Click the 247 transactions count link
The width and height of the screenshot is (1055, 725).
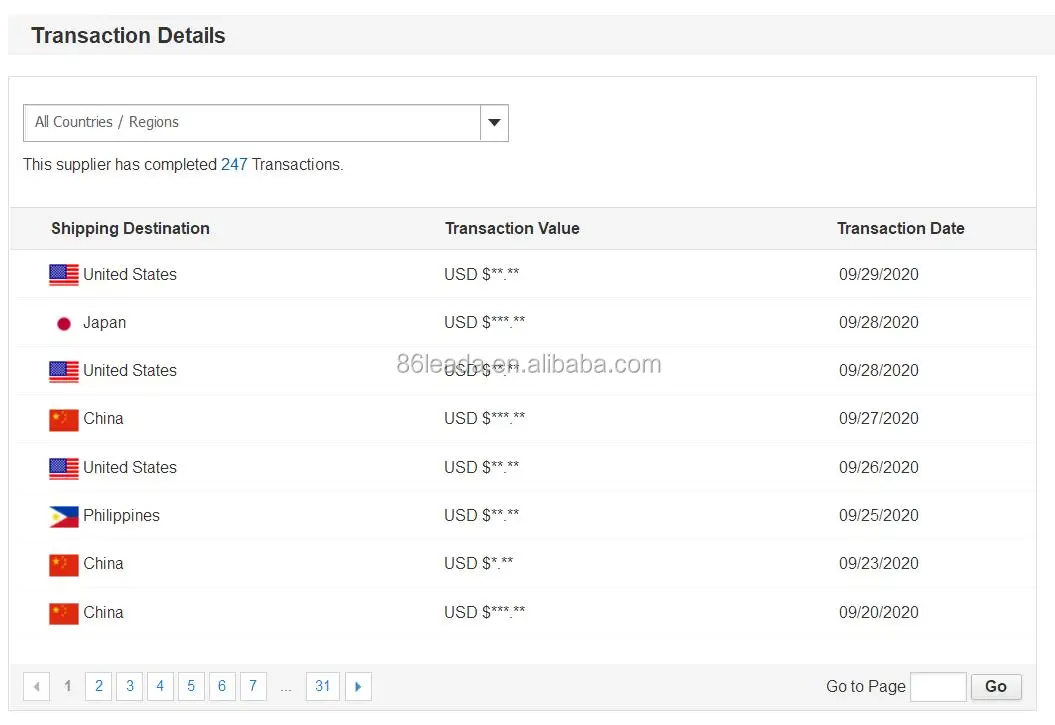click(x=234, y=165)
